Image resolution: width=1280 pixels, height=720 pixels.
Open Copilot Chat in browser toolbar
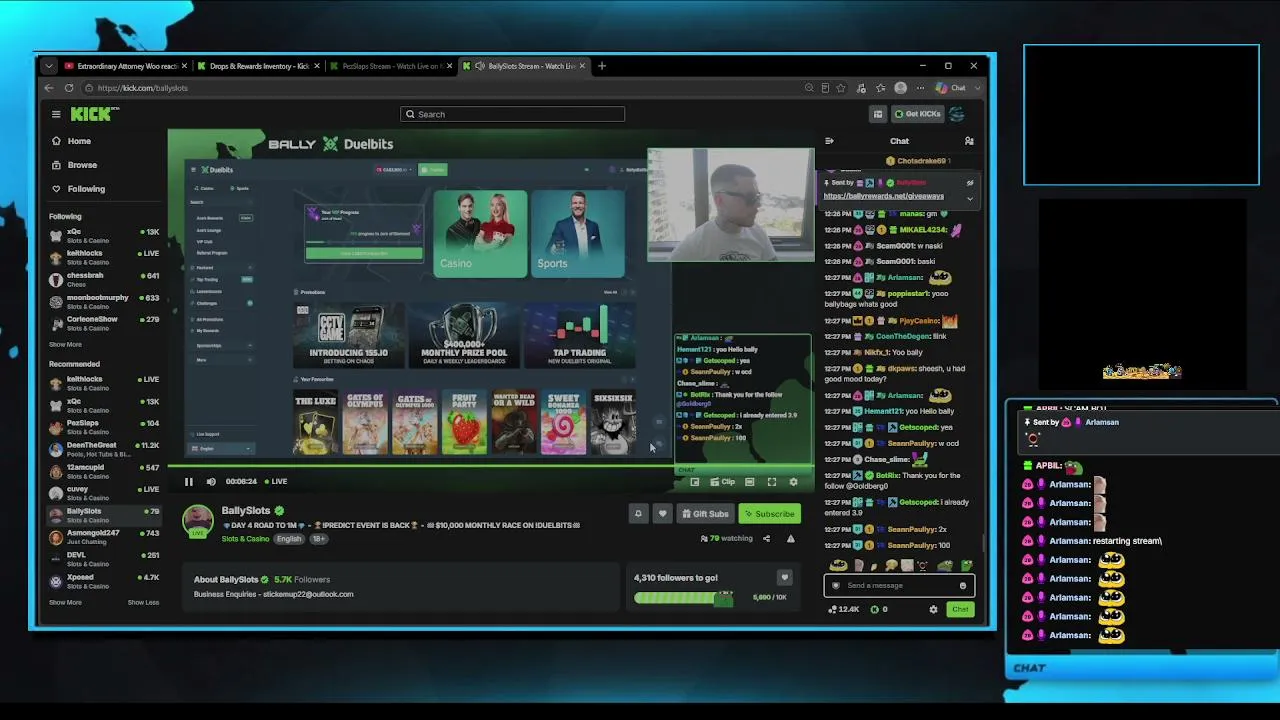pos(951,88)
